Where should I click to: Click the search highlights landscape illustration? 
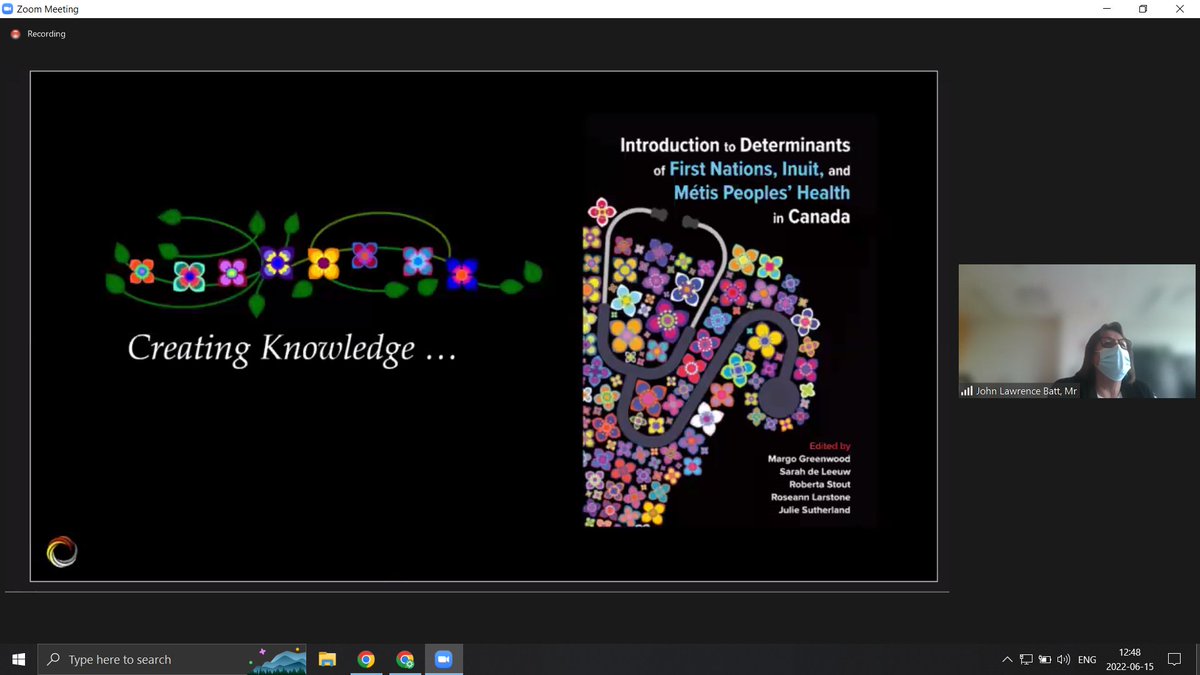pos(277,659)
